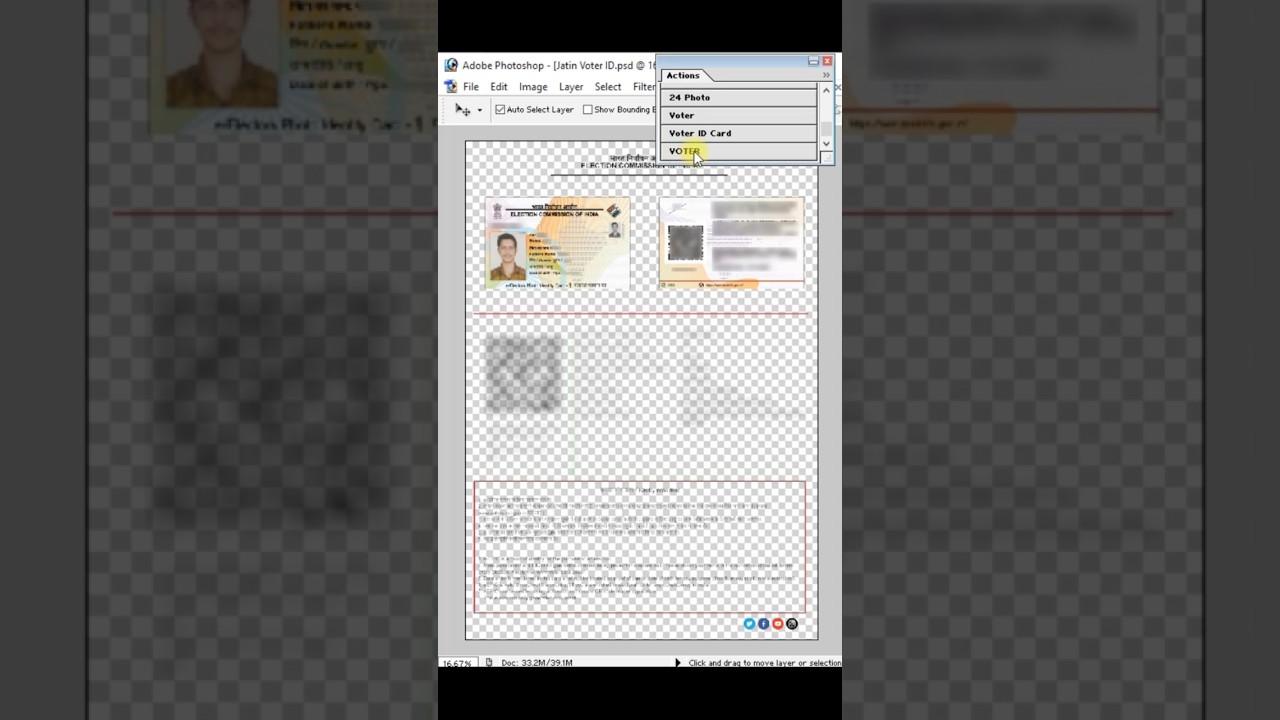This screenshot has height=720, width=1280.
Task: Enable the Show Bounding Box checkbox
Action: click(x=587, y=110)
